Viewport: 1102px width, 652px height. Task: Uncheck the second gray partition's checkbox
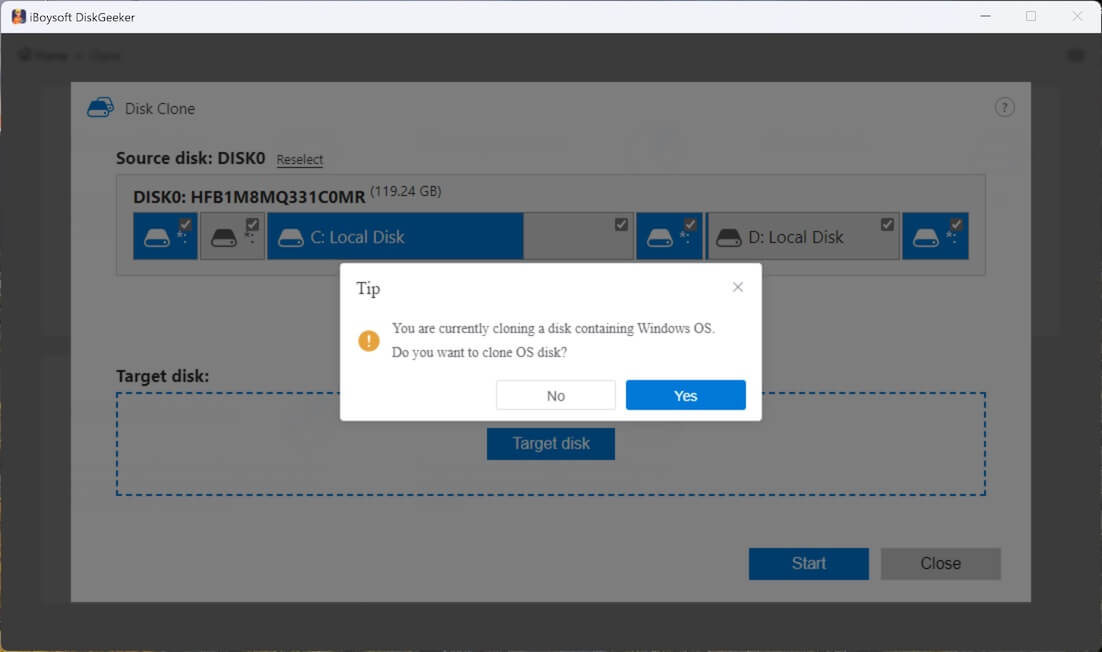[x=252, y=224]
